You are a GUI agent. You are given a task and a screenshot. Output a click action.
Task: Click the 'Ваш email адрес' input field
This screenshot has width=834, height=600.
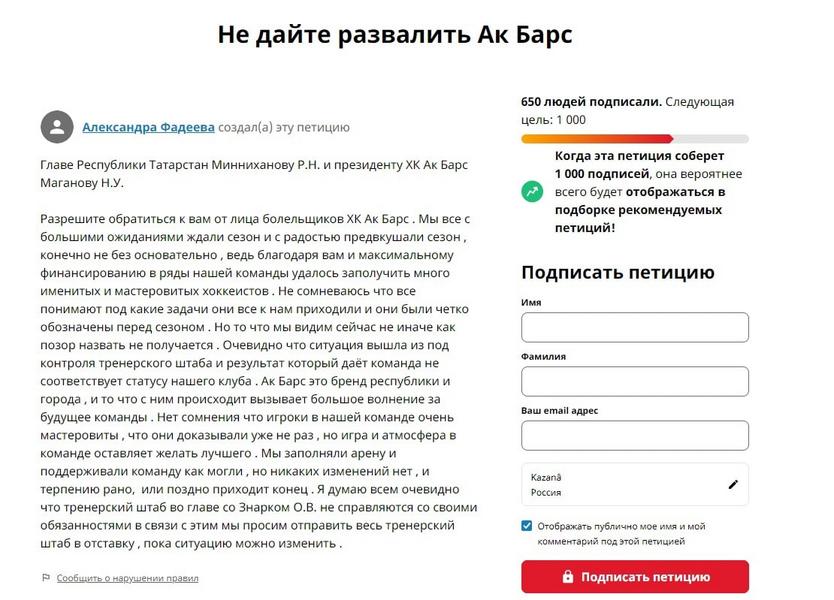(634, 435)
